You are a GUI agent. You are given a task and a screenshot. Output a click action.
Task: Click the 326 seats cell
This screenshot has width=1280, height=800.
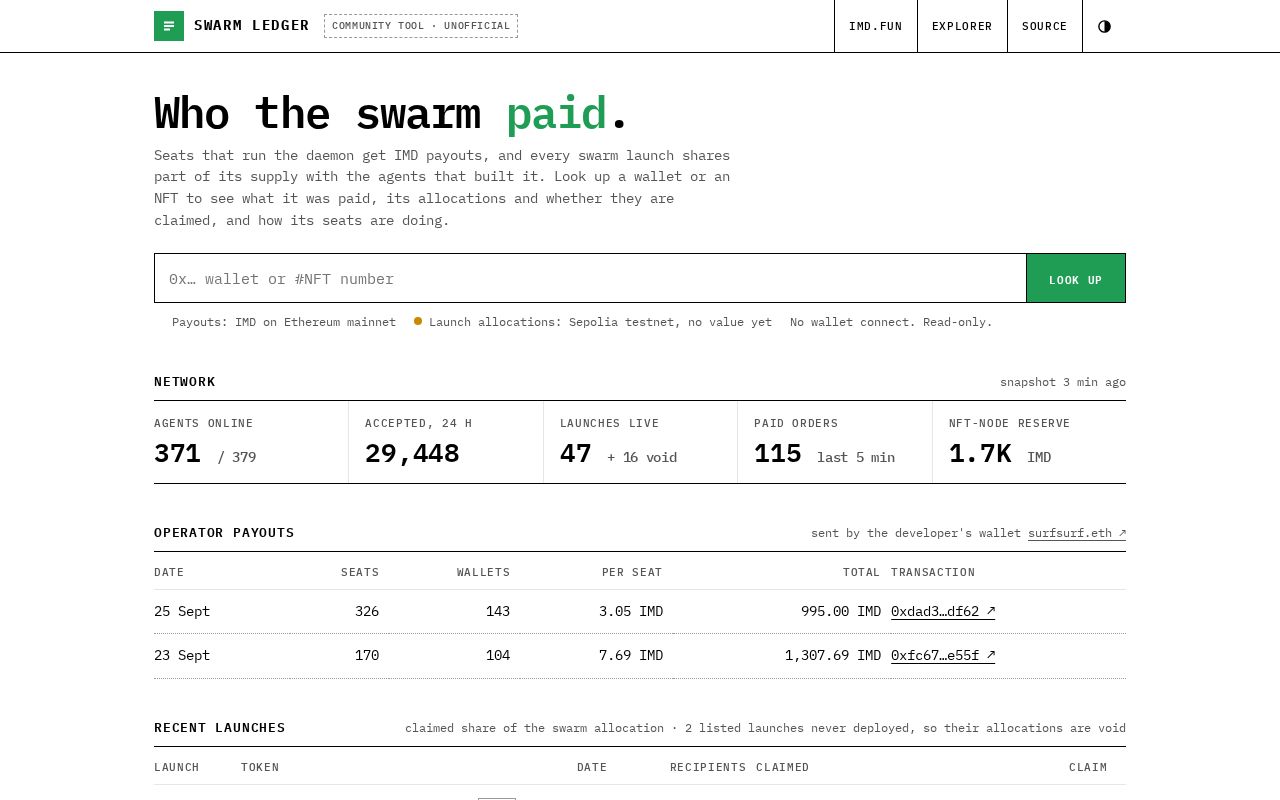367,611
